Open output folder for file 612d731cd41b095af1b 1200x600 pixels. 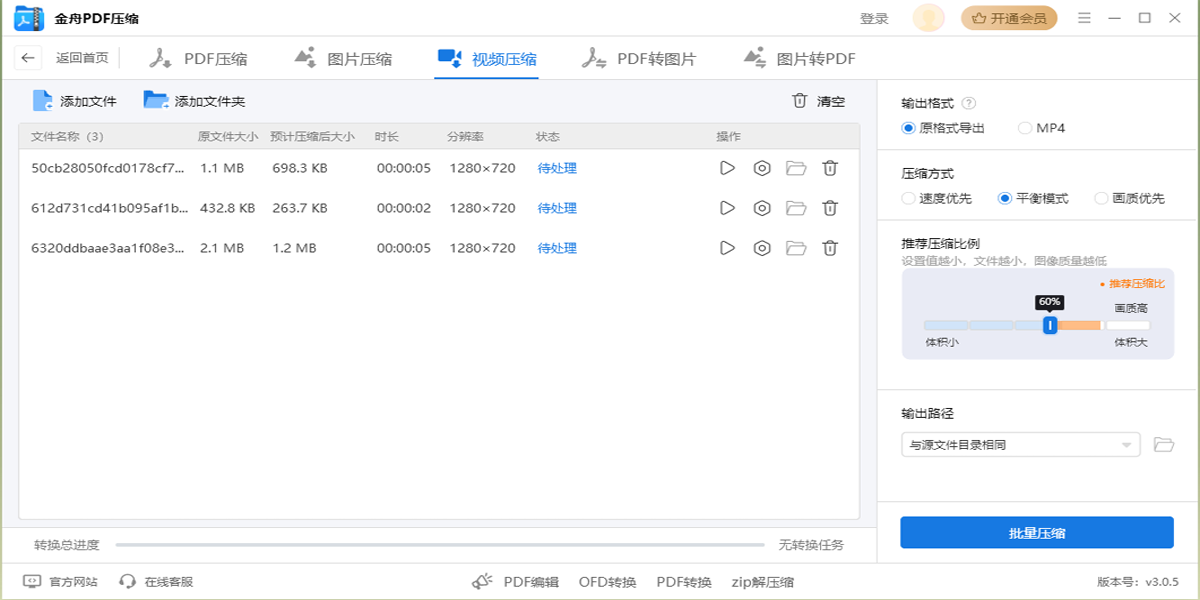coord(796,208)
